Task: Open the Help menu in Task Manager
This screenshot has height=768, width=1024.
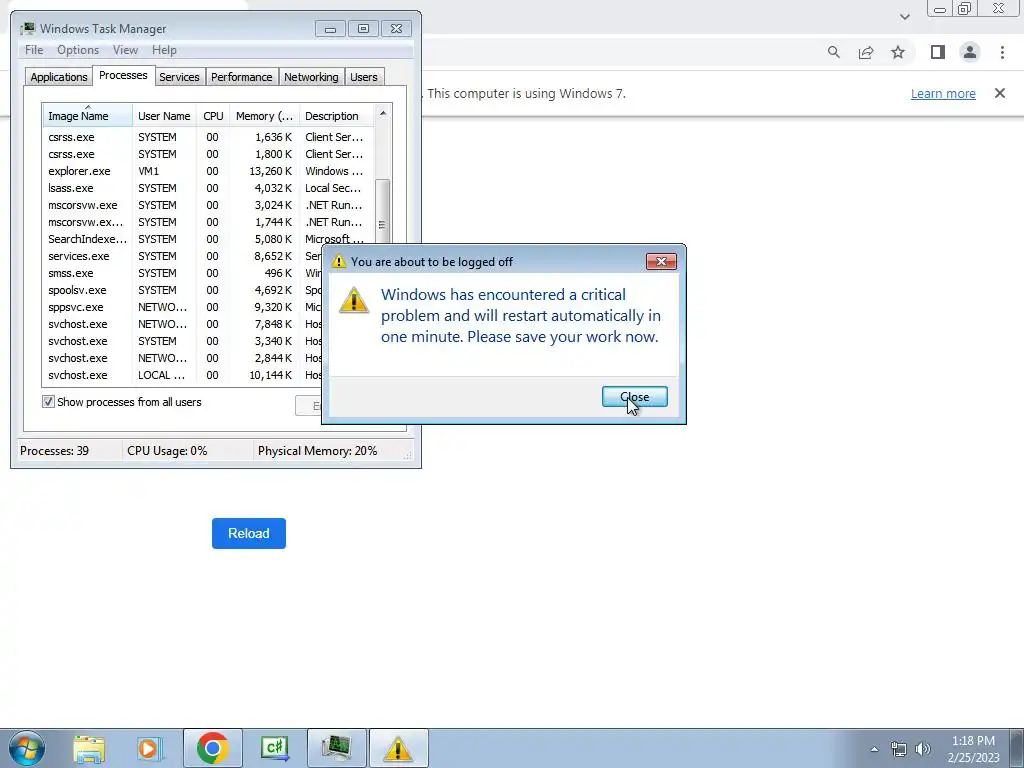Action: tap(164, 50)
